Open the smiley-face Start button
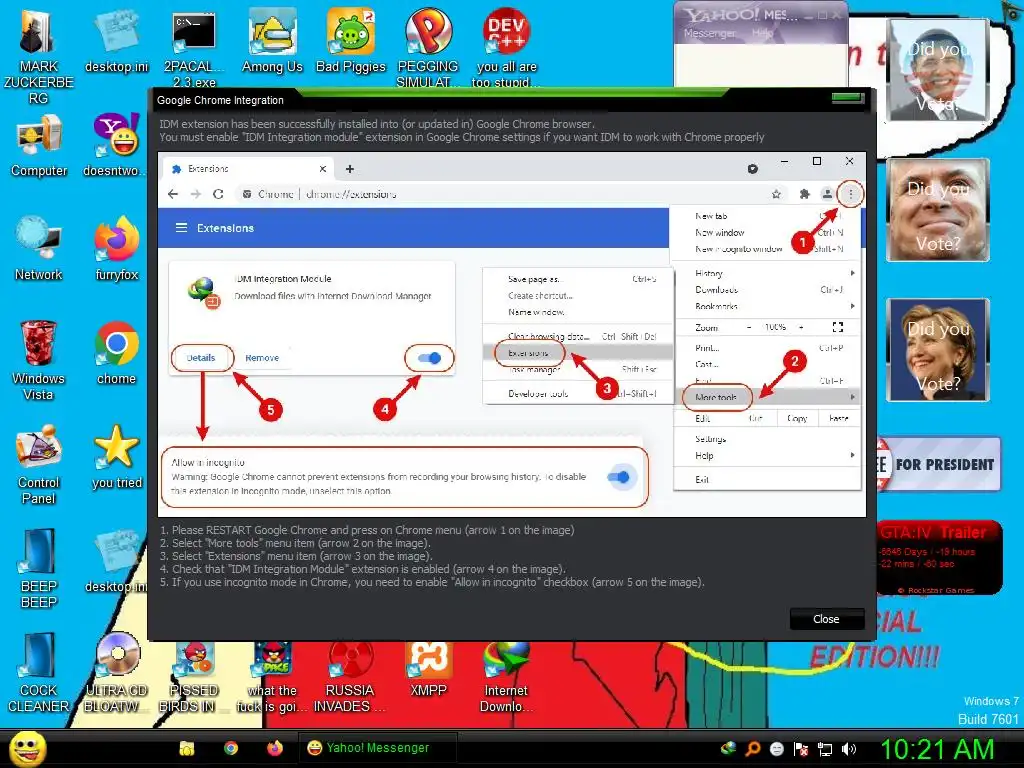Viewport: 1024px width, 768px height. tap(27, 748)
